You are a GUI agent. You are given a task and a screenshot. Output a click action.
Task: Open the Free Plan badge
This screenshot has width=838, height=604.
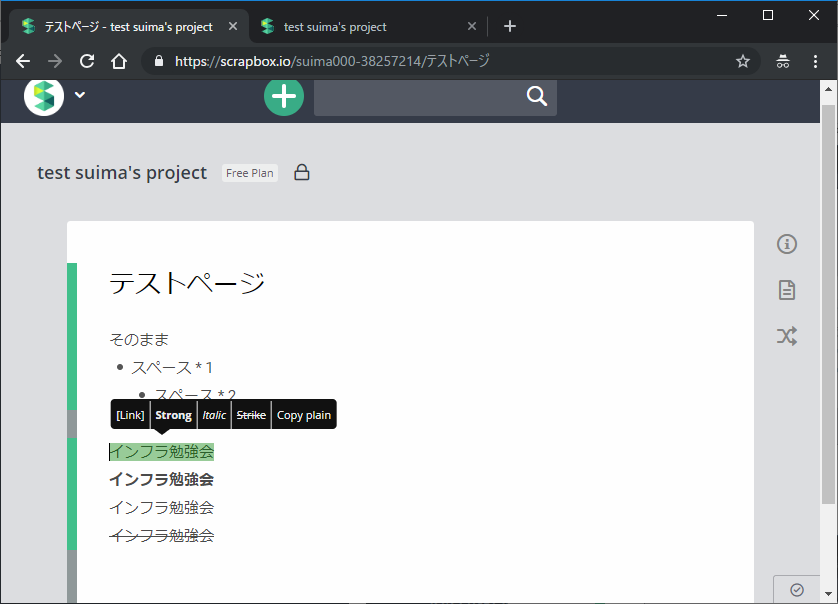pos(250,173)
